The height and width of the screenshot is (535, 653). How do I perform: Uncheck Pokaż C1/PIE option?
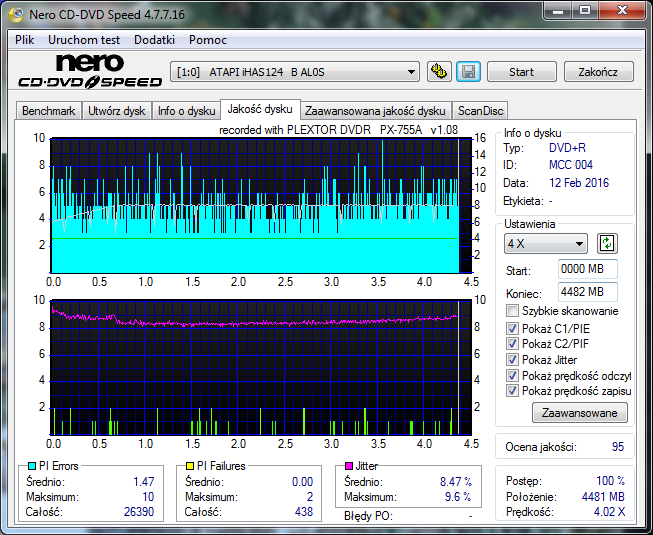pyautogui.click(x=512, y=328)
